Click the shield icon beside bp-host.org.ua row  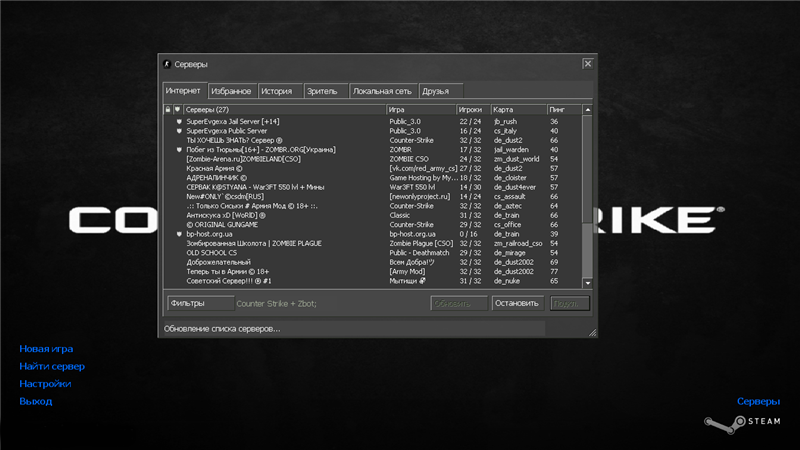(x=179, y=234)
